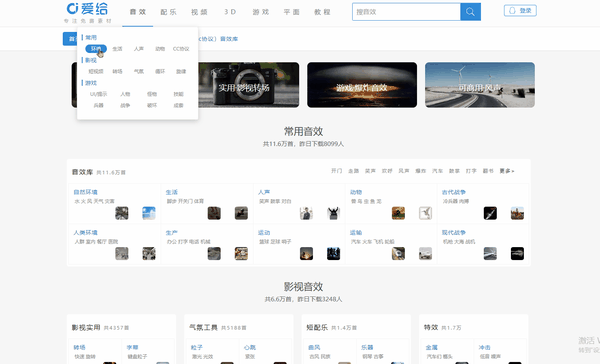
Task: Click the white bird thumbnail under 动物
Action: click(x=426, y=213)
